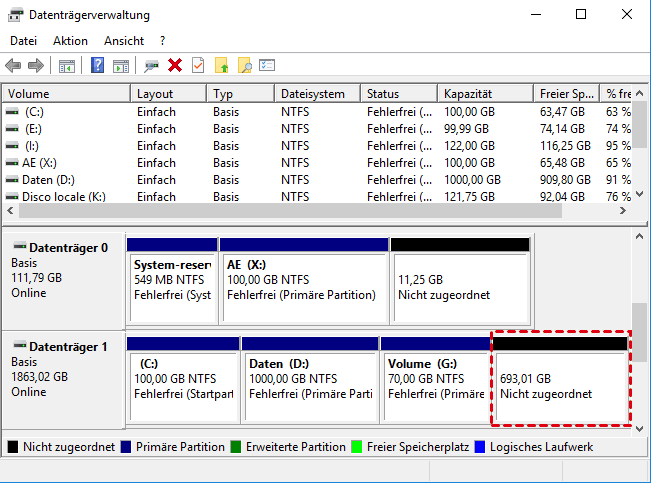The height and width of the screenshot is (483, 651).
Task: Open the Aktion menu
Action: click(70, 41)
